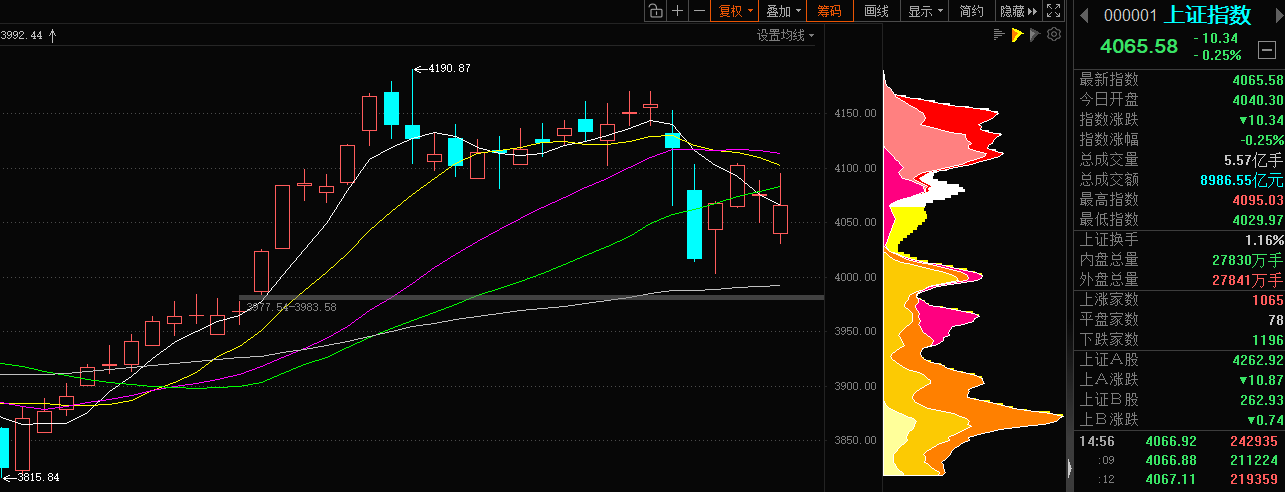The width and height of the screenshot is (1285, 492).
Task: Click the gear settings icon above the chip chart
Action: pos(1053,35)
